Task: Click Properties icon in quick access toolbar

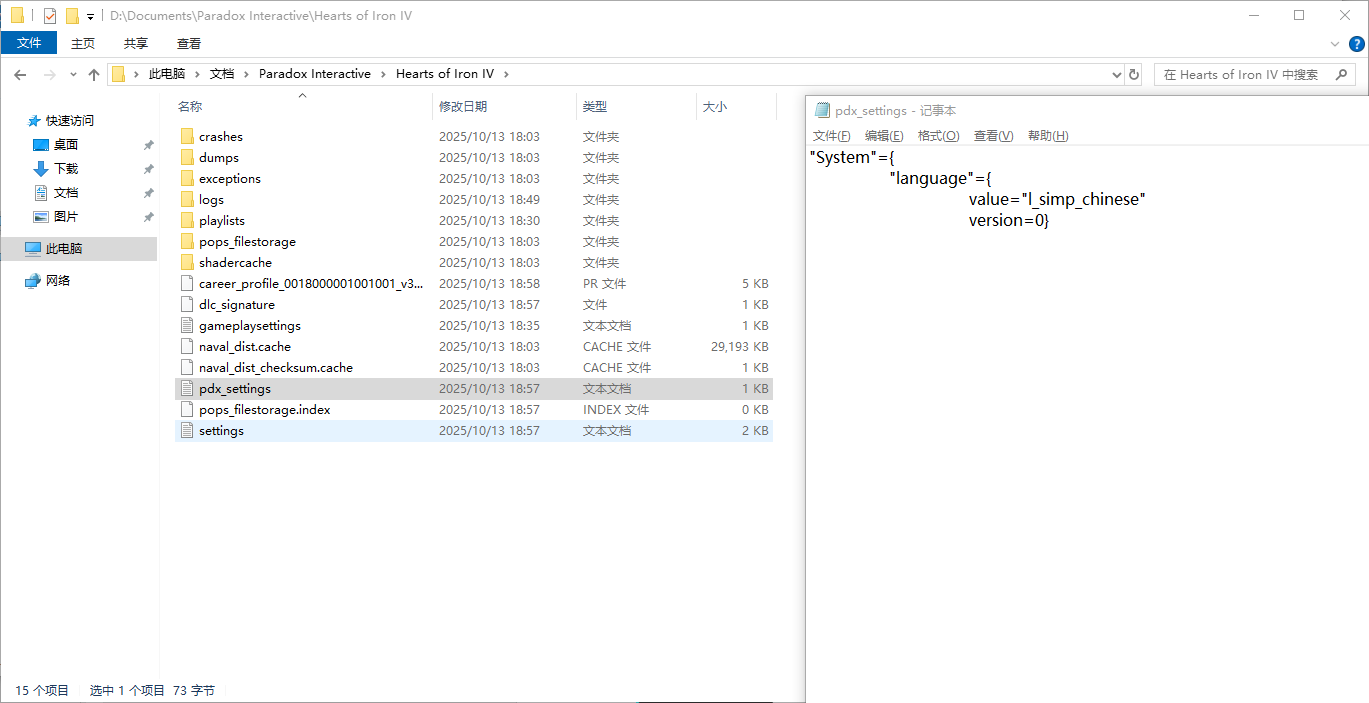Action: 50,16
